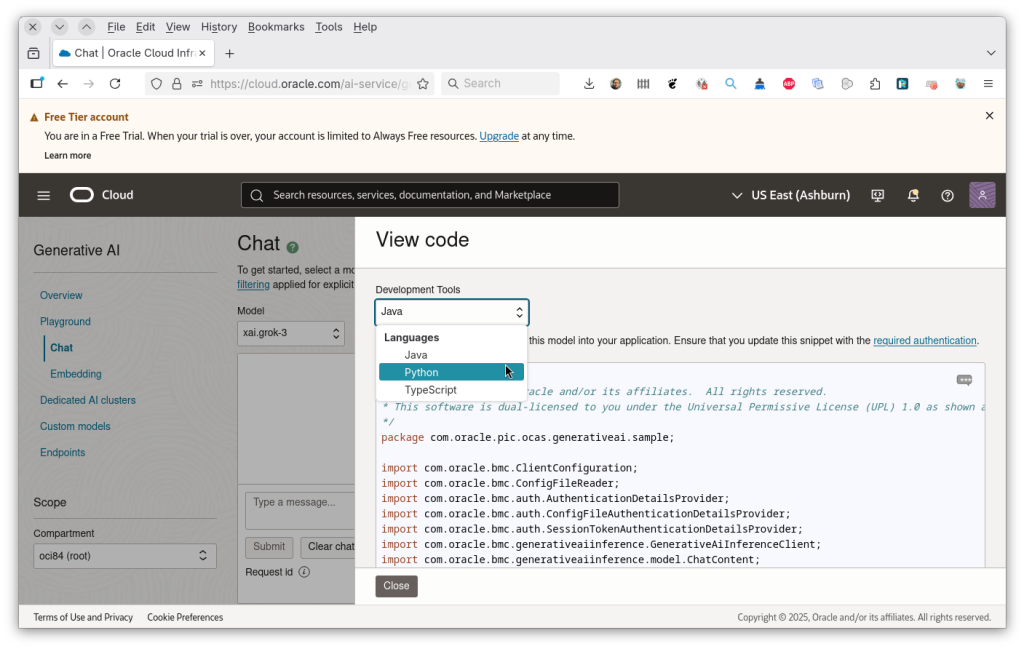The image size is (1024, 649).
Task: Open the announcements bell icon
Action: click(913, 195)
